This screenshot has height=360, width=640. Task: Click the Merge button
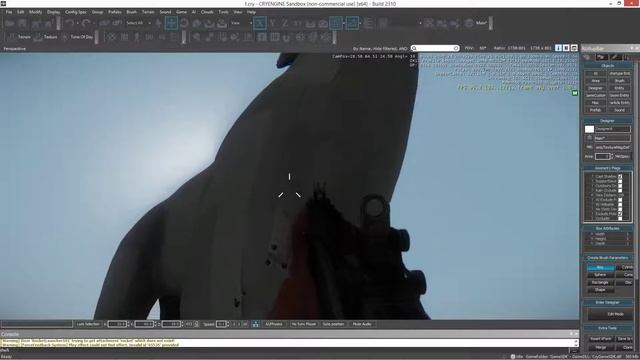pyautogui.click(x=601, y=347)
